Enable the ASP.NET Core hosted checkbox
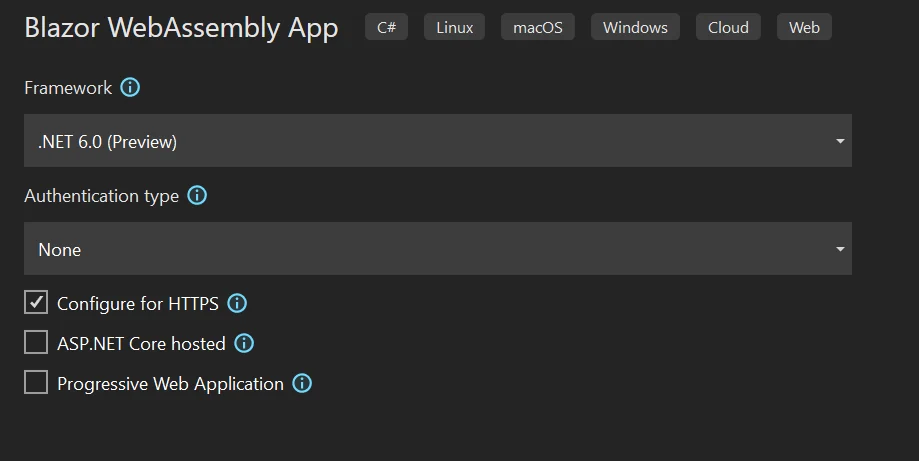919x461 pixels. tap(36, 342)
